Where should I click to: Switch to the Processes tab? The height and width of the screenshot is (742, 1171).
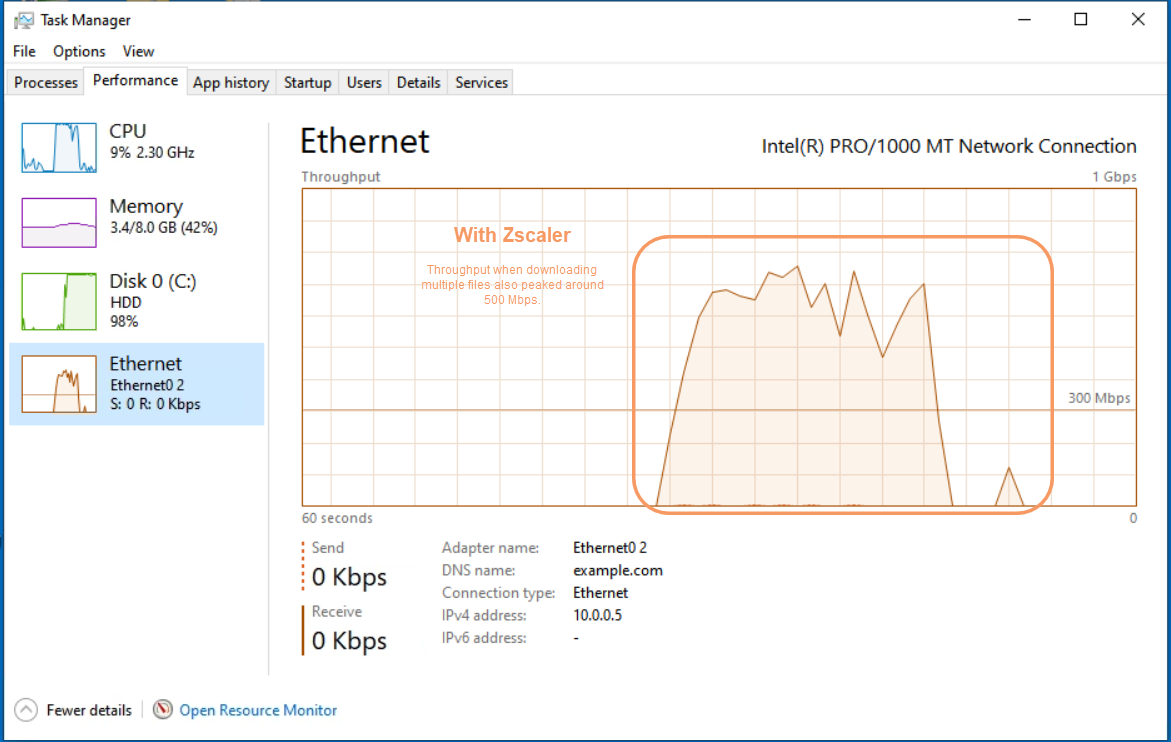click(46, 83)
